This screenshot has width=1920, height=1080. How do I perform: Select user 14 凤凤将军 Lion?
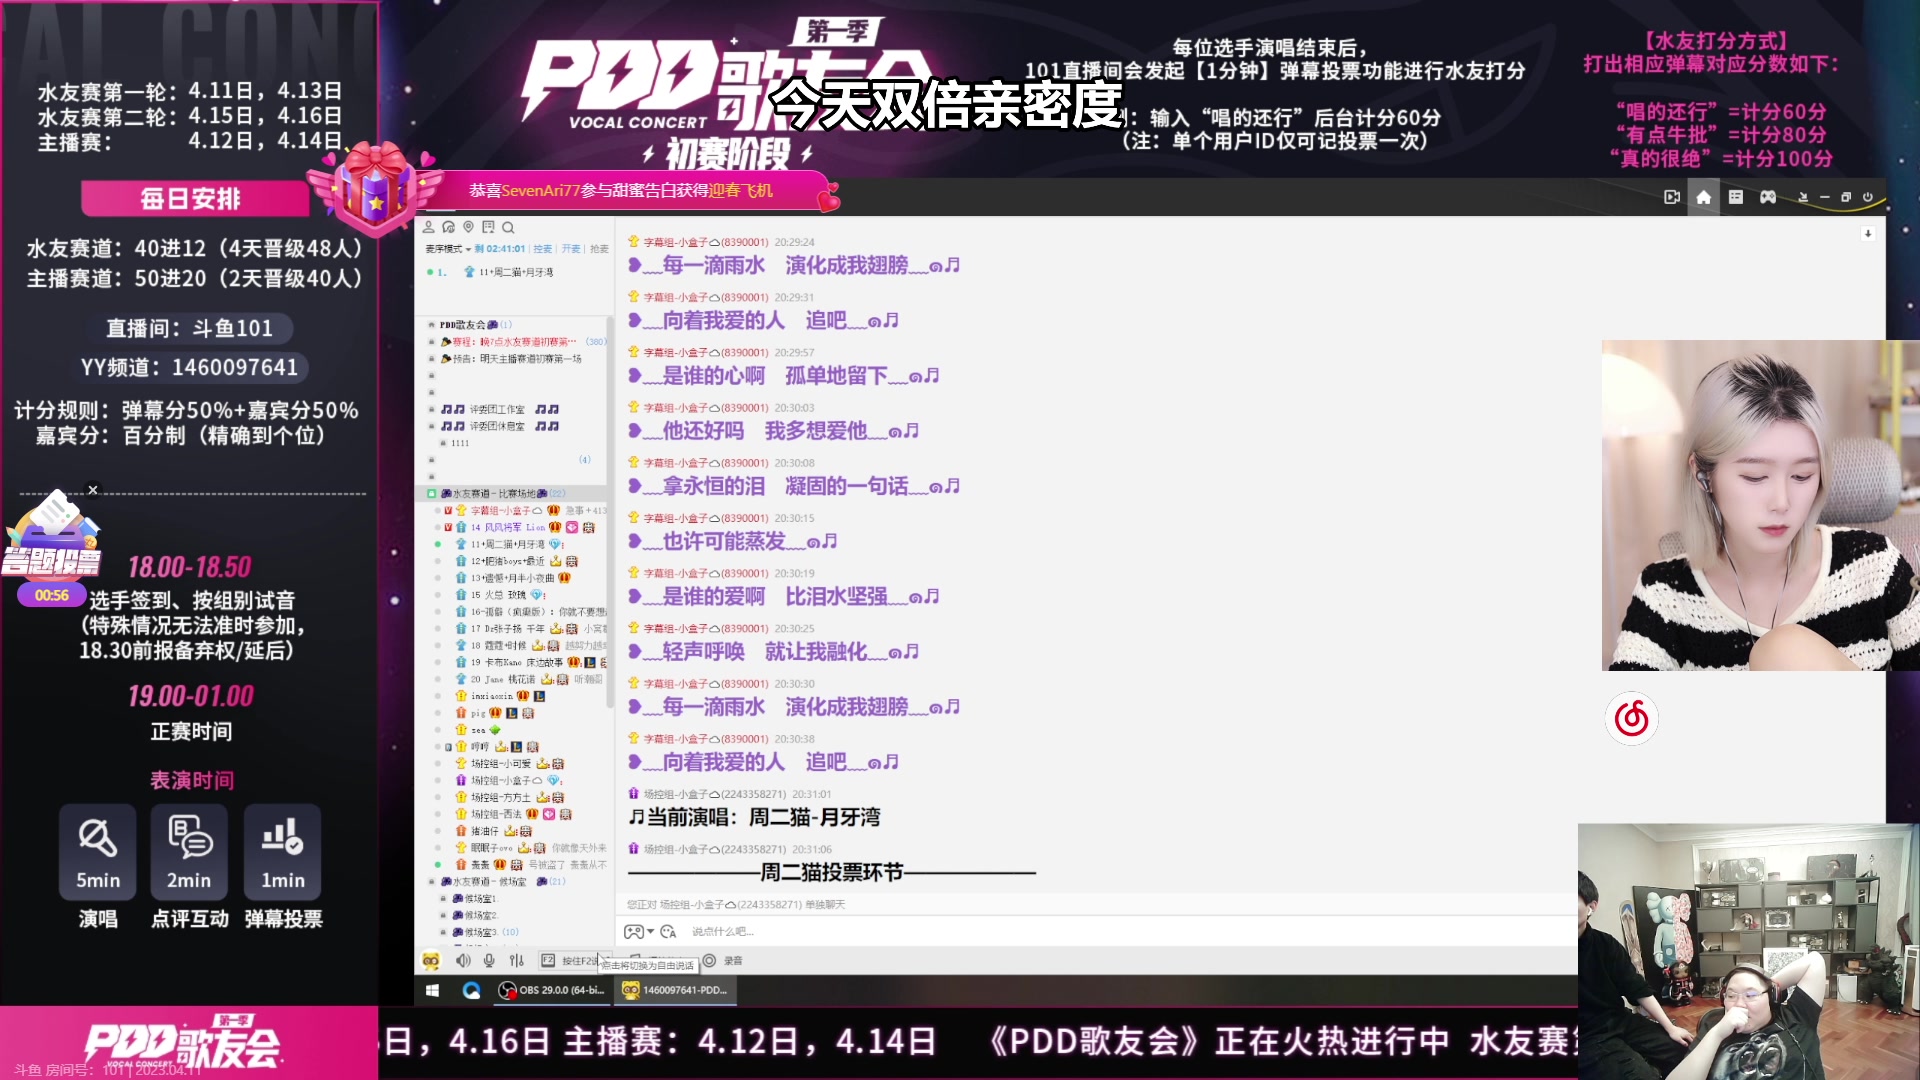tap(510, 528)
